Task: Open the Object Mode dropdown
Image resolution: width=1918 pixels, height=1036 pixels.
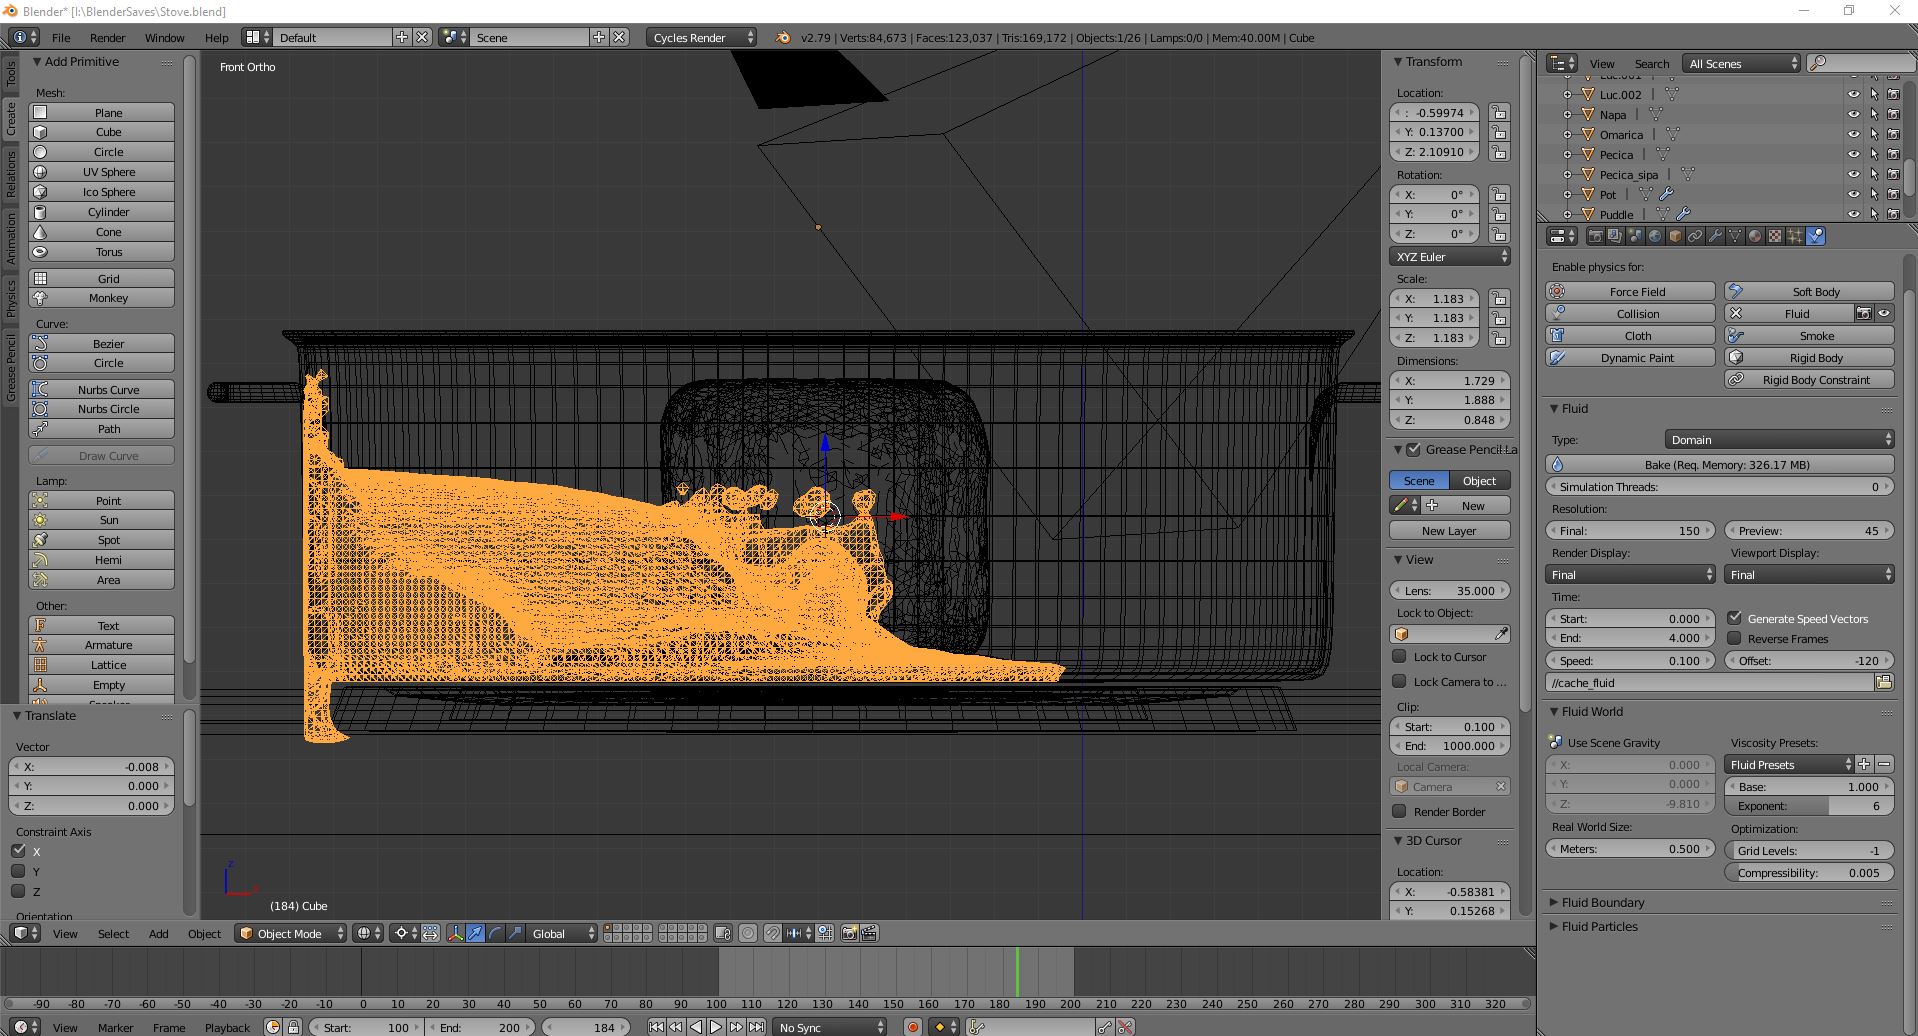Action: (x=290, y=933)
